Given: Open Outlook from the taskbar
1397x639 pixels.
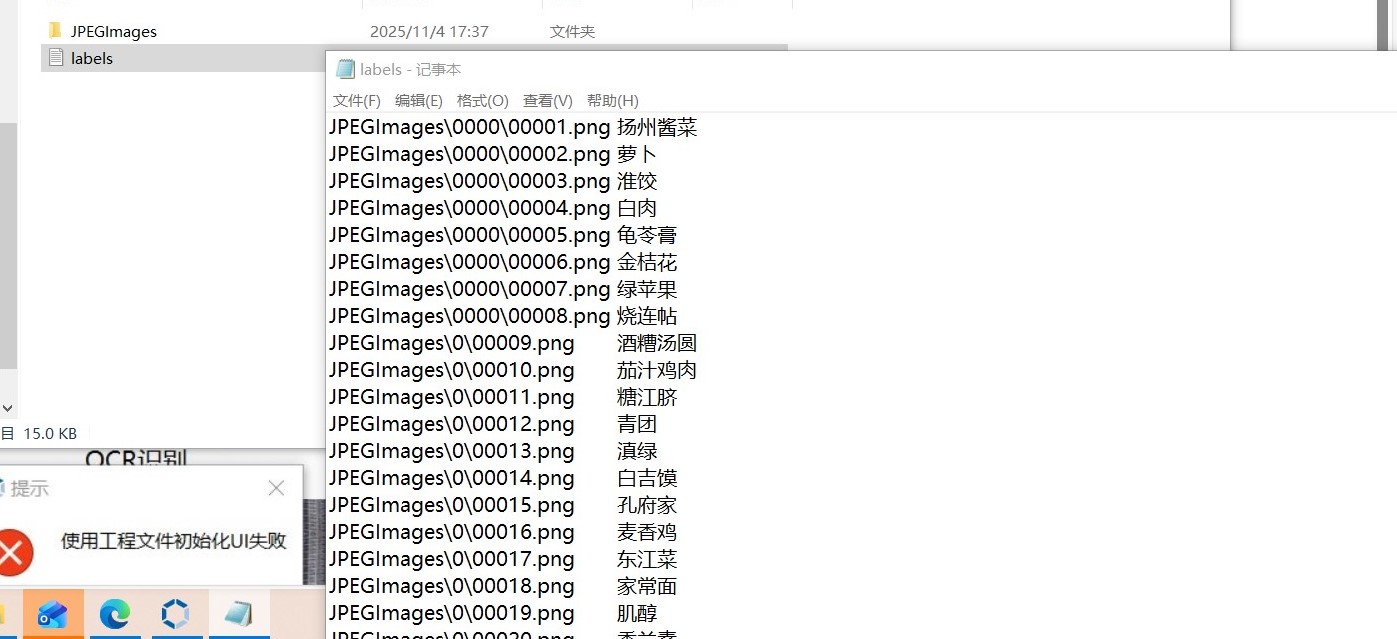Looking at the screenshot, I should pos(52,614).
